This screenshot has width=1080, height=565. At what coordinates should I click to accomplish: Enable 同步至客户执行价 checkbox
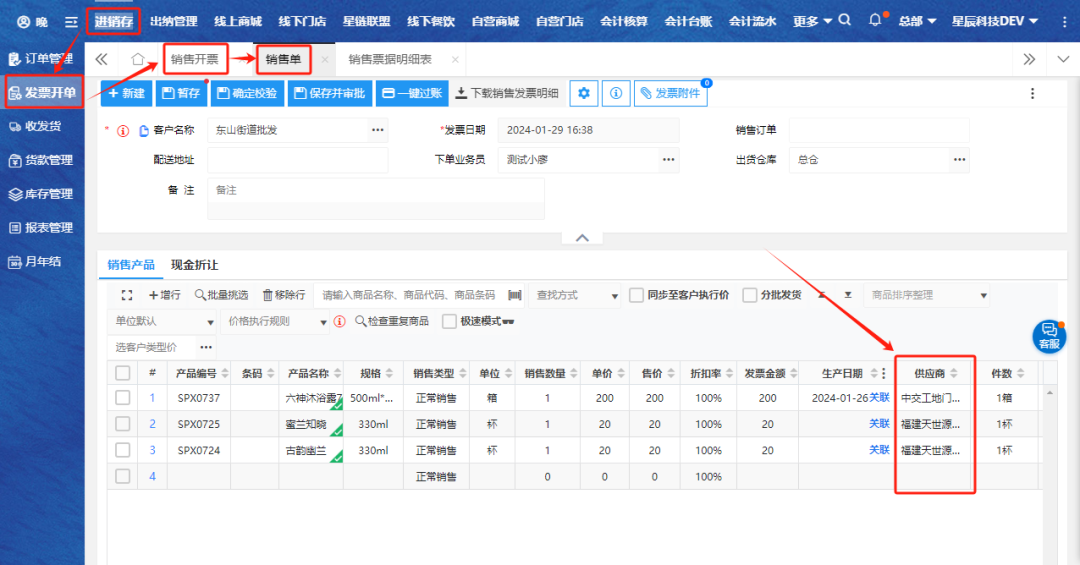637,295
